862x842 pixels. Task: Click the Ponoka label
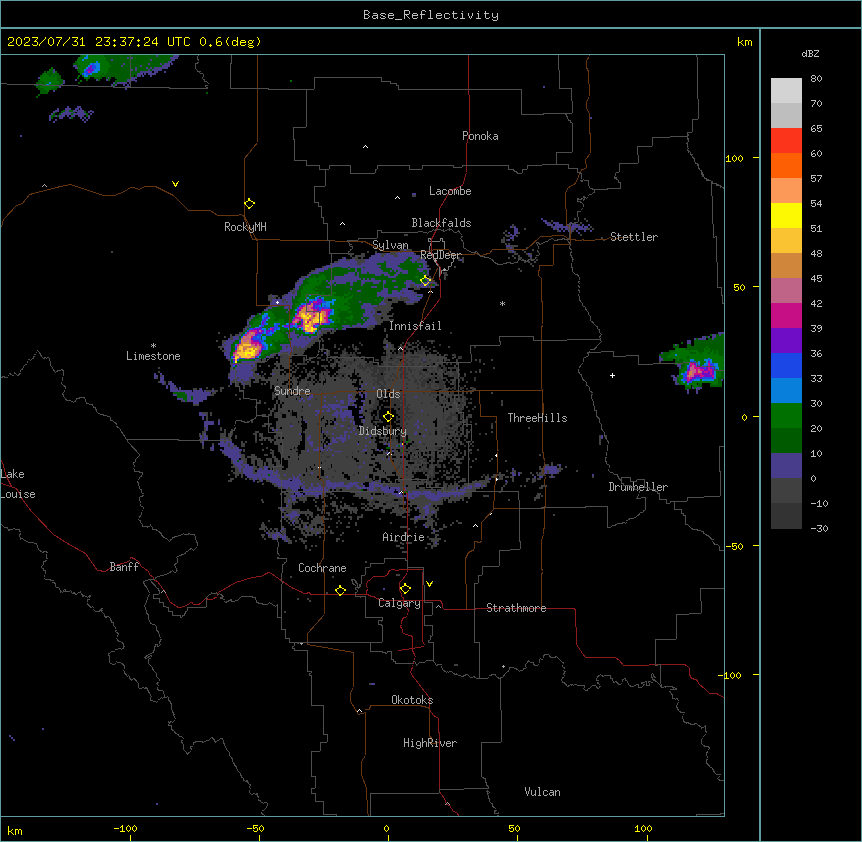coord(480,136)
